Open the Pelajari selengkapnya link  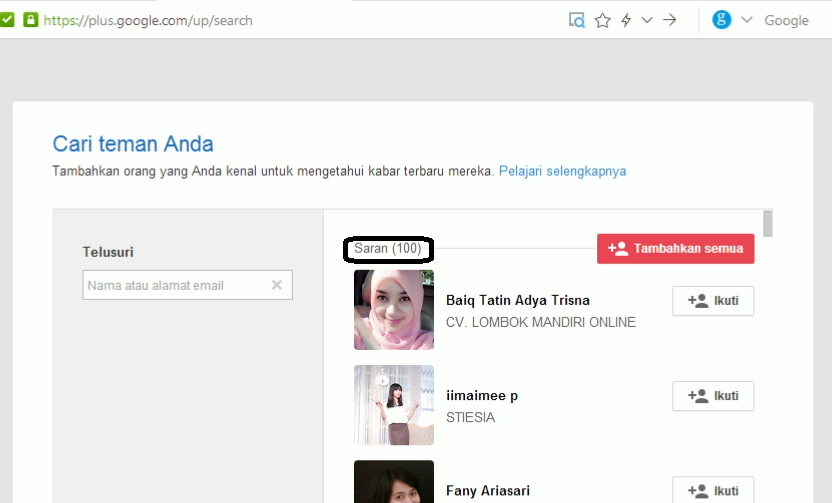coord(562,171)
